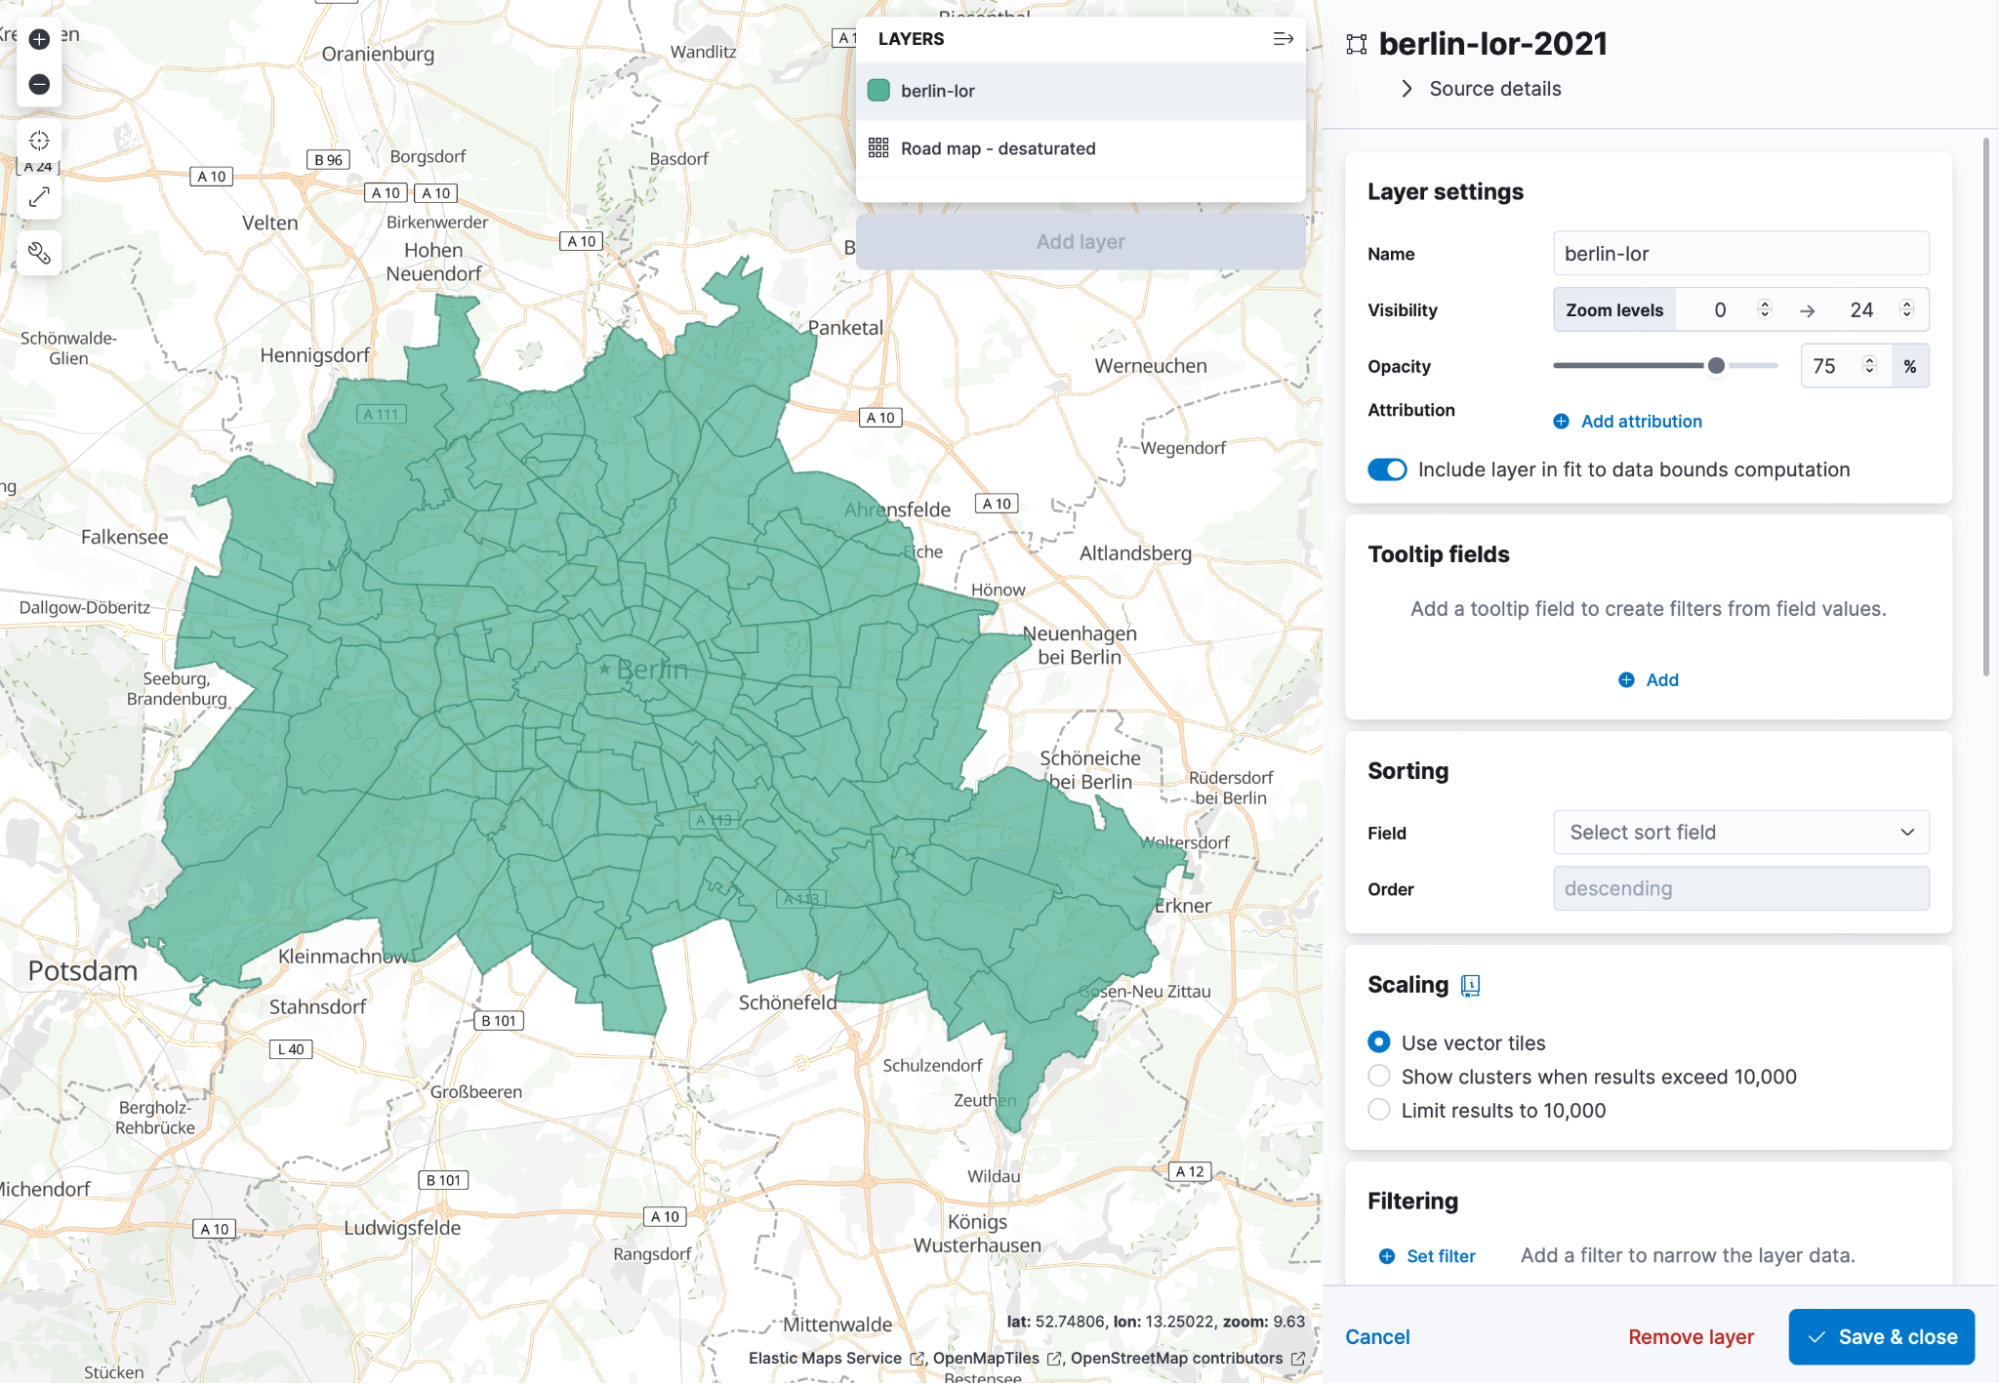
Task: Click Remove layer button
Action: [x=1691, y=1337]
